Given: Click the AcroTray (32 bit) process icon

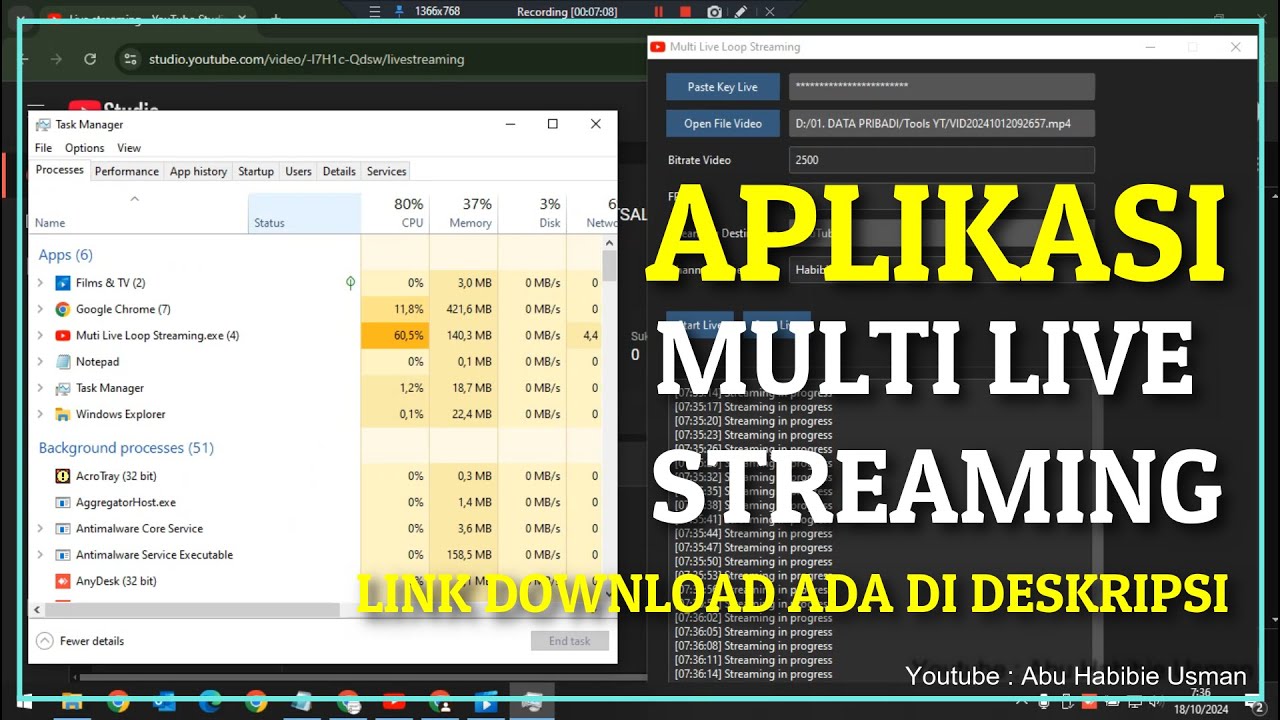Looking at the screenshot, I should tap(63, 476).
